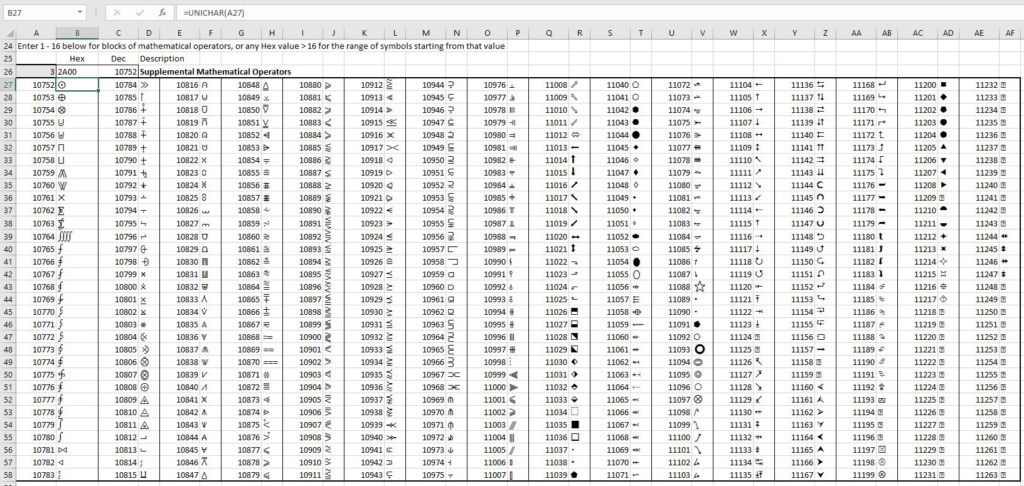Click the Insert Function fx icon
The width and height of the screenshot is (1024, 486).
click(x=162, y=12)
